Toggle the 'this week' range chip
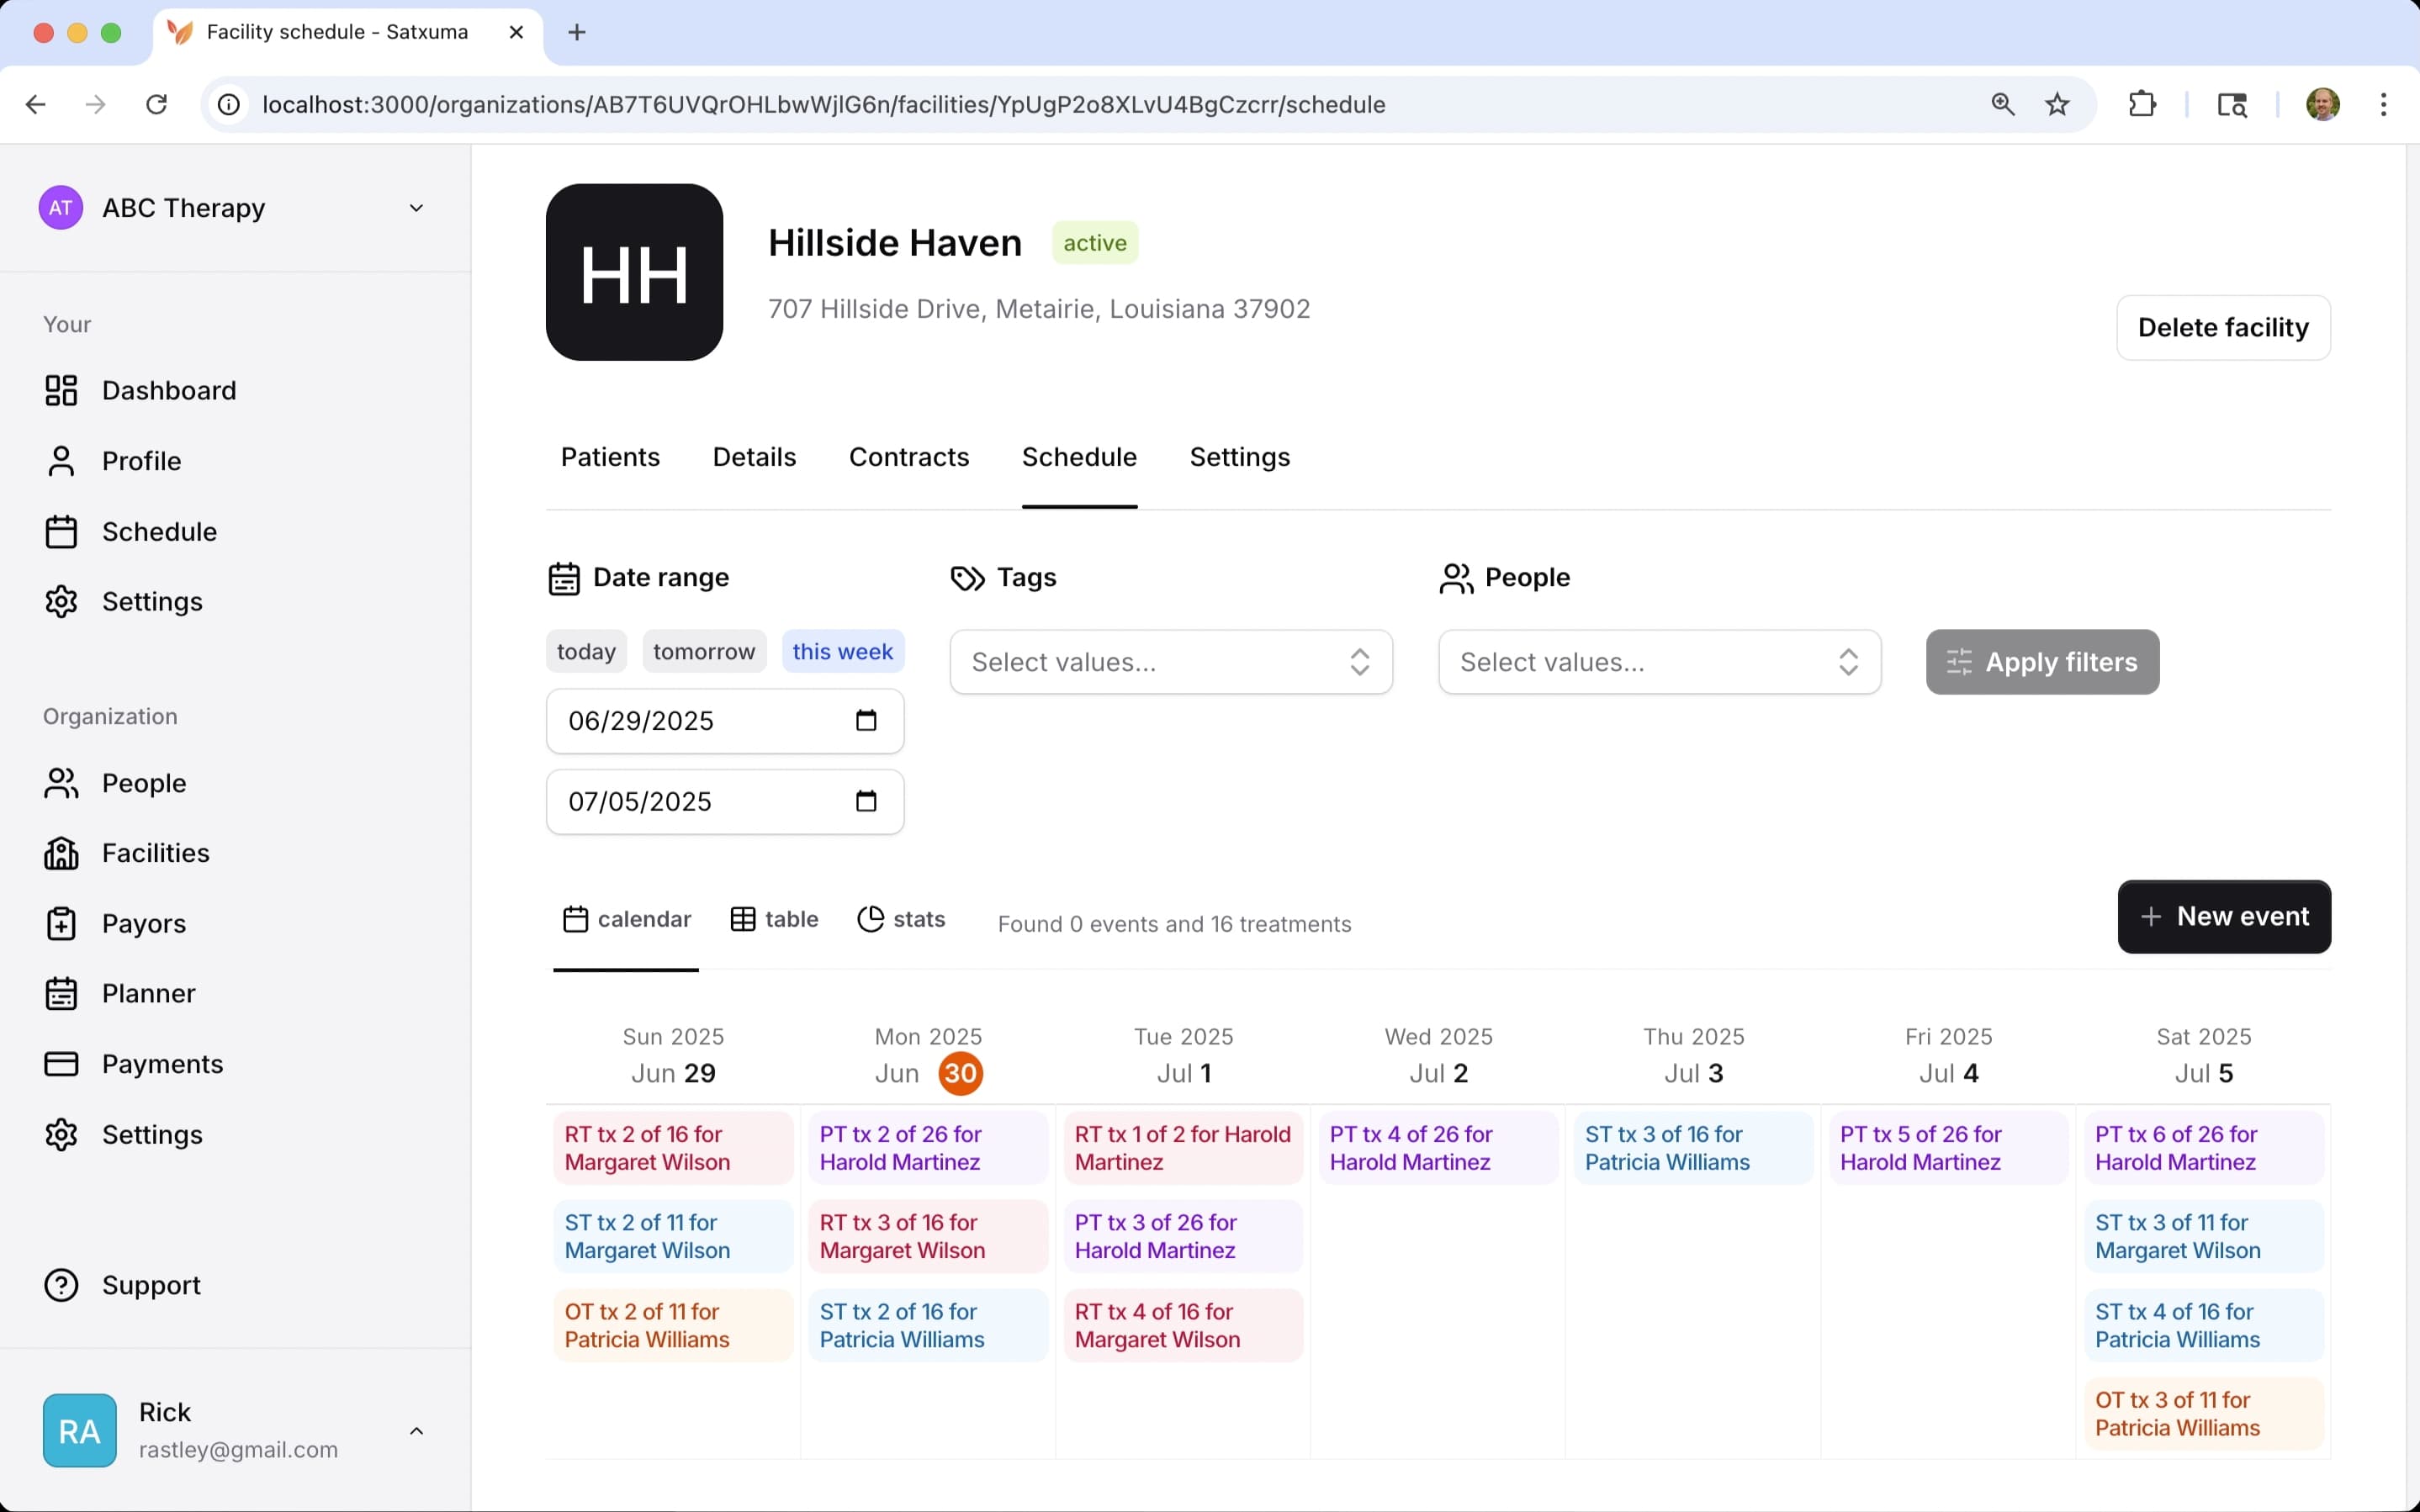The height and width of the screenshot is (1512, 2420). (842, 652)
